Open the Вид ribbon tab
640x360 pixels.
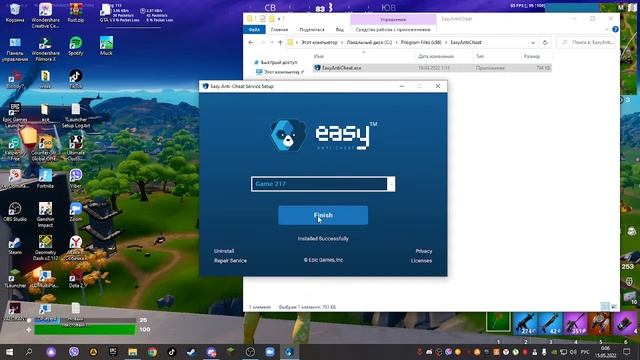pos(340,29)
